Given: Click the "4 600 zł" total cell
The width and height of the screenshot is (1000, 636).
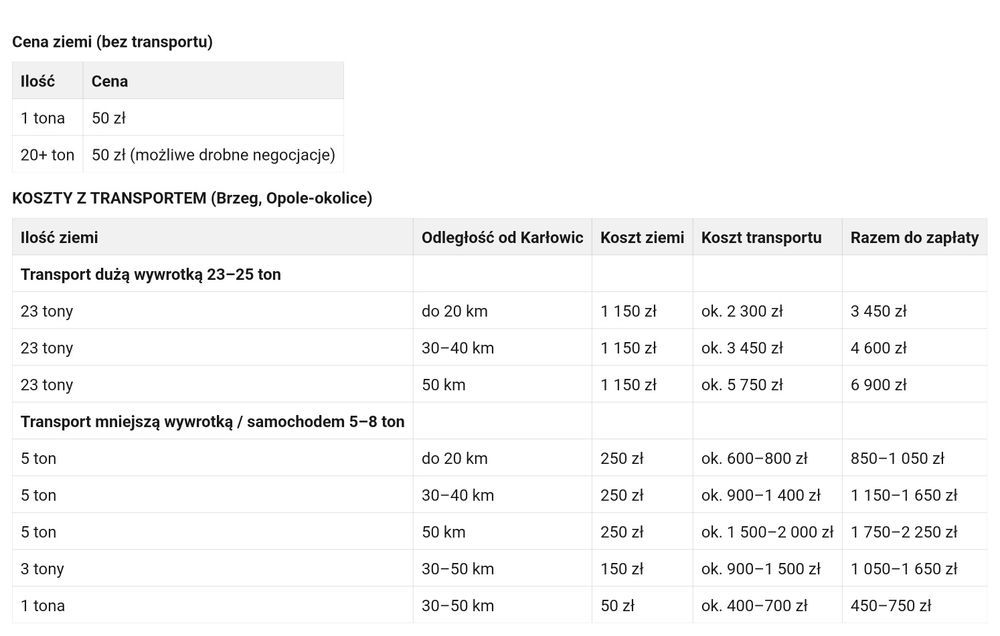Looking at the screenshot, I should tap(878, 348).
